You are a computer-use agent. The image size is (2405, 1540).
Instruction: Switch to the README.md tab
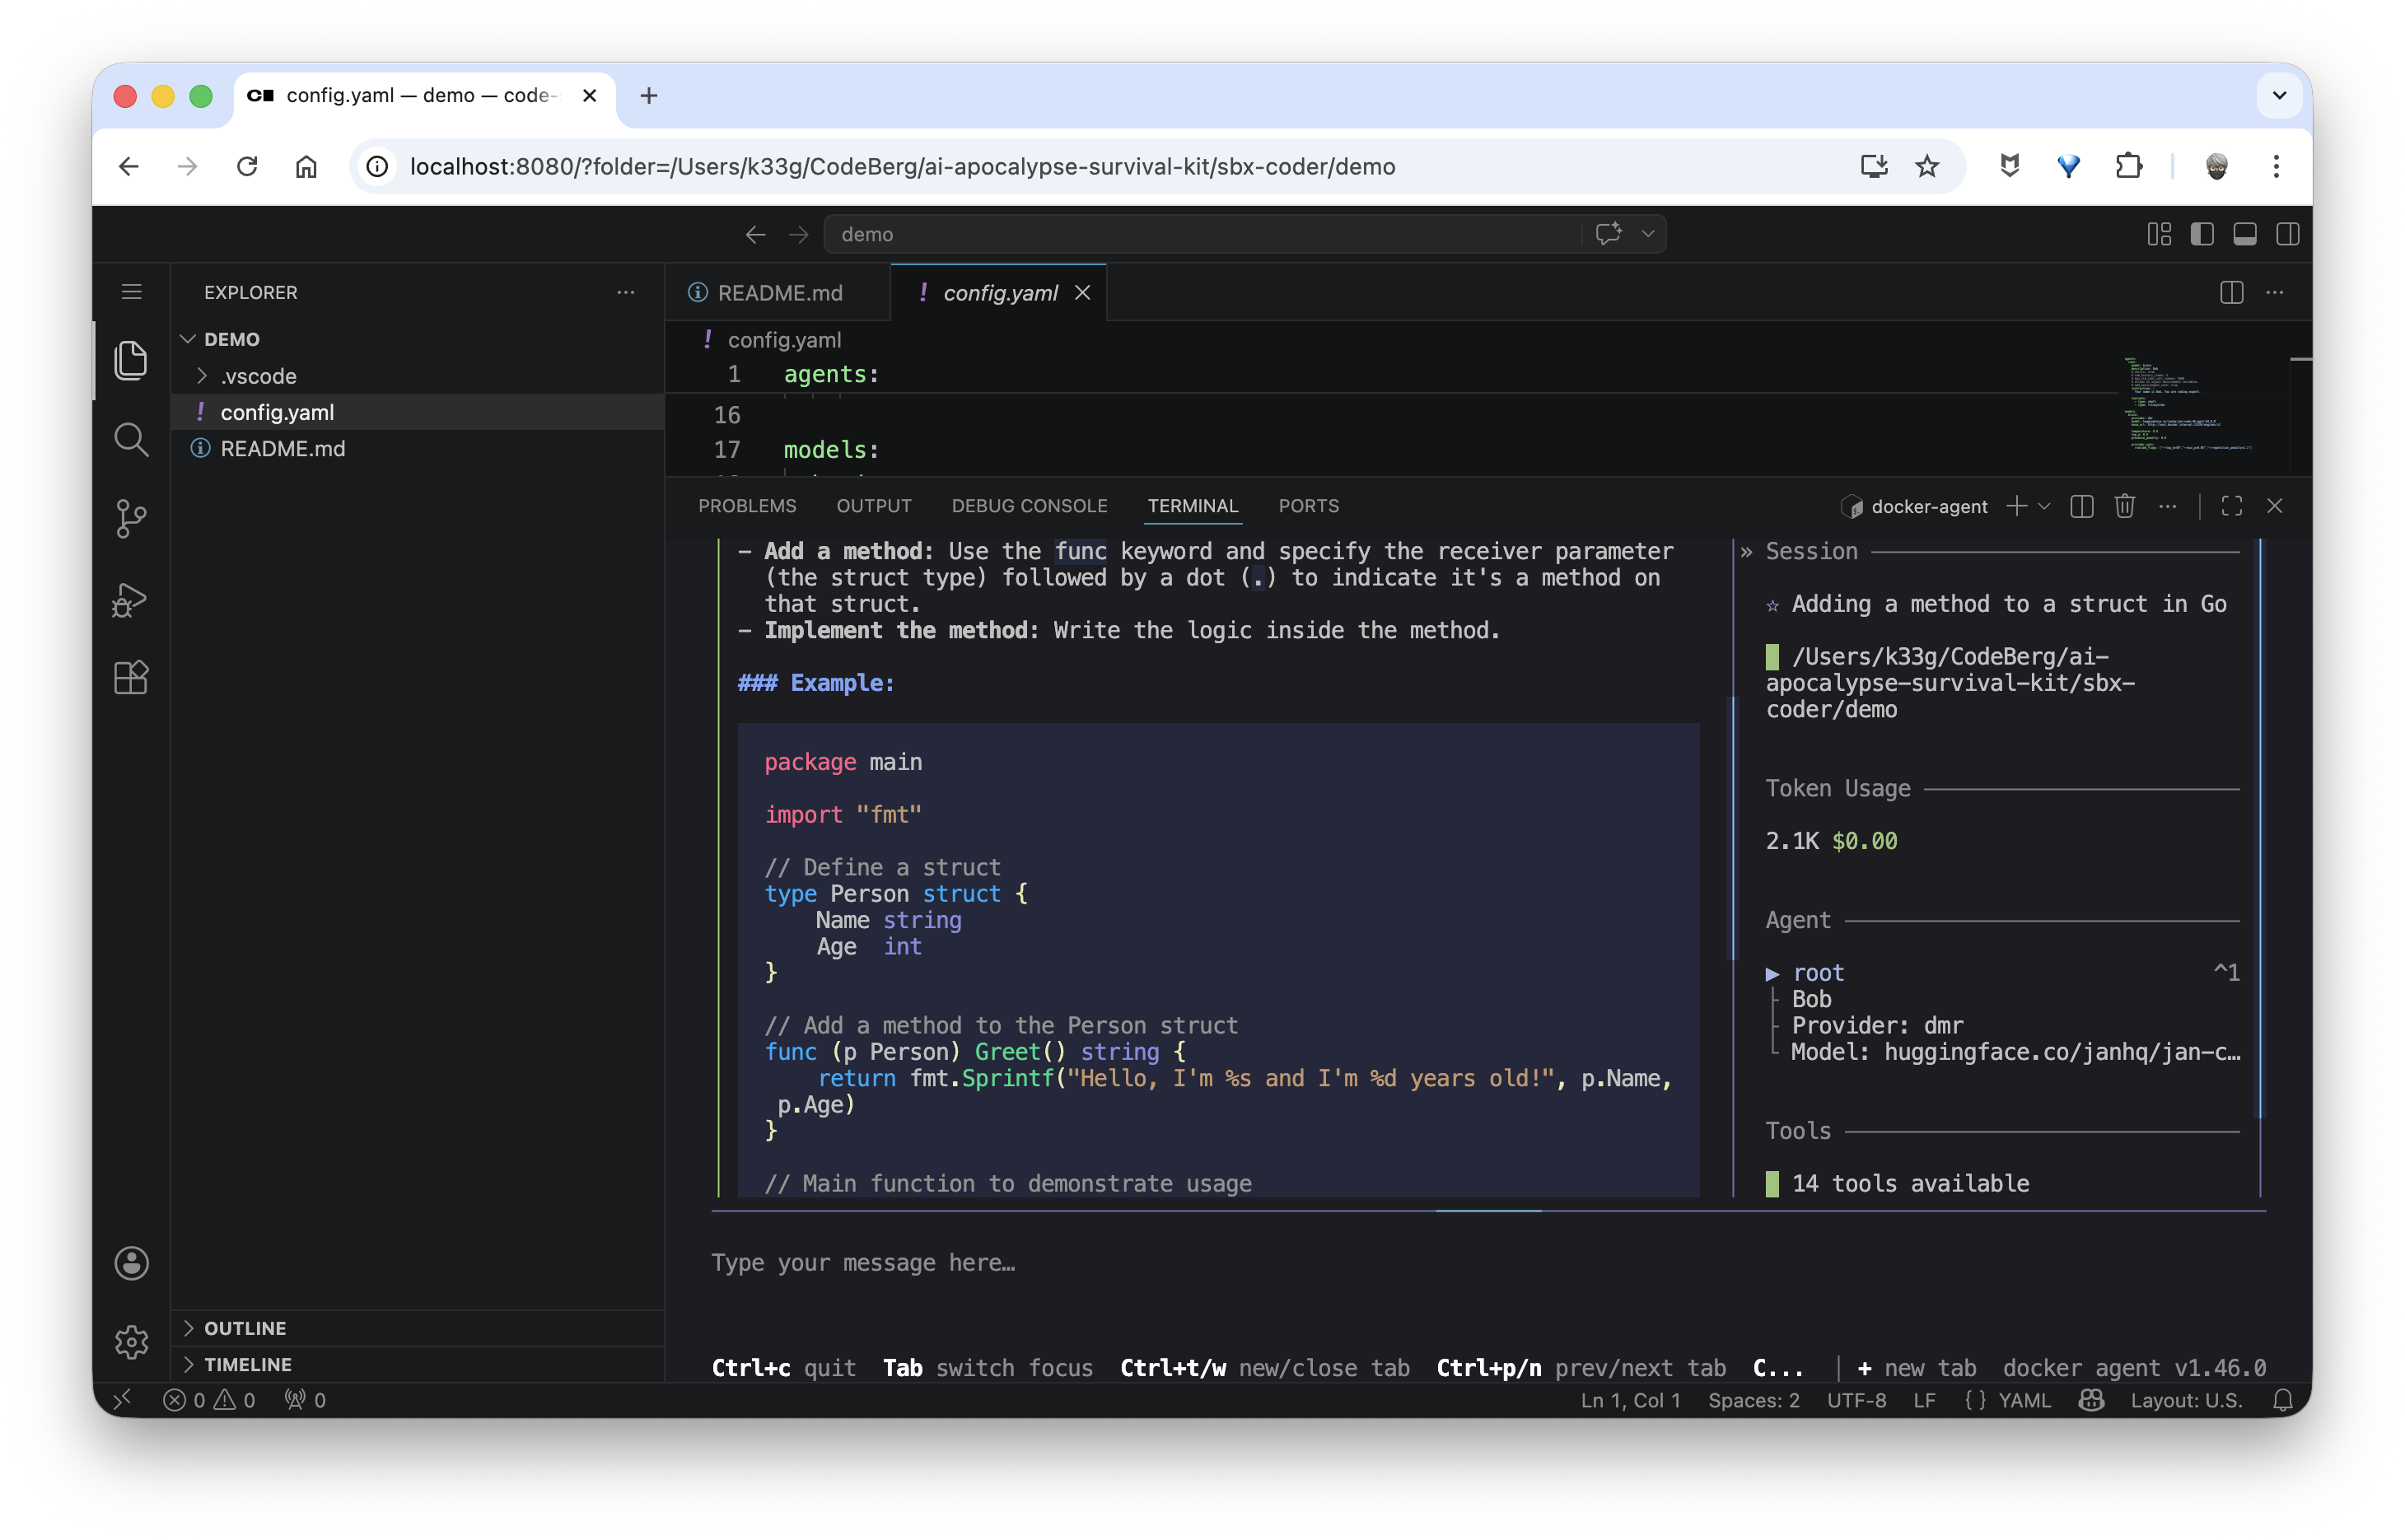click(780, 292)
